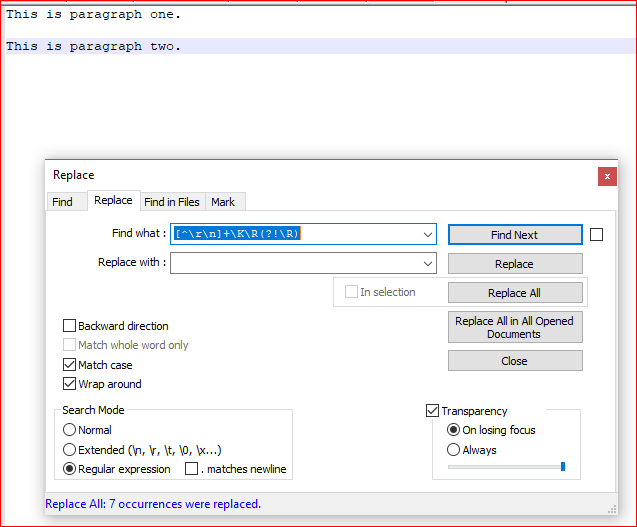Click the text 'This is paragraph one.'
637x527 pixels.
click(x=93, y=15)
